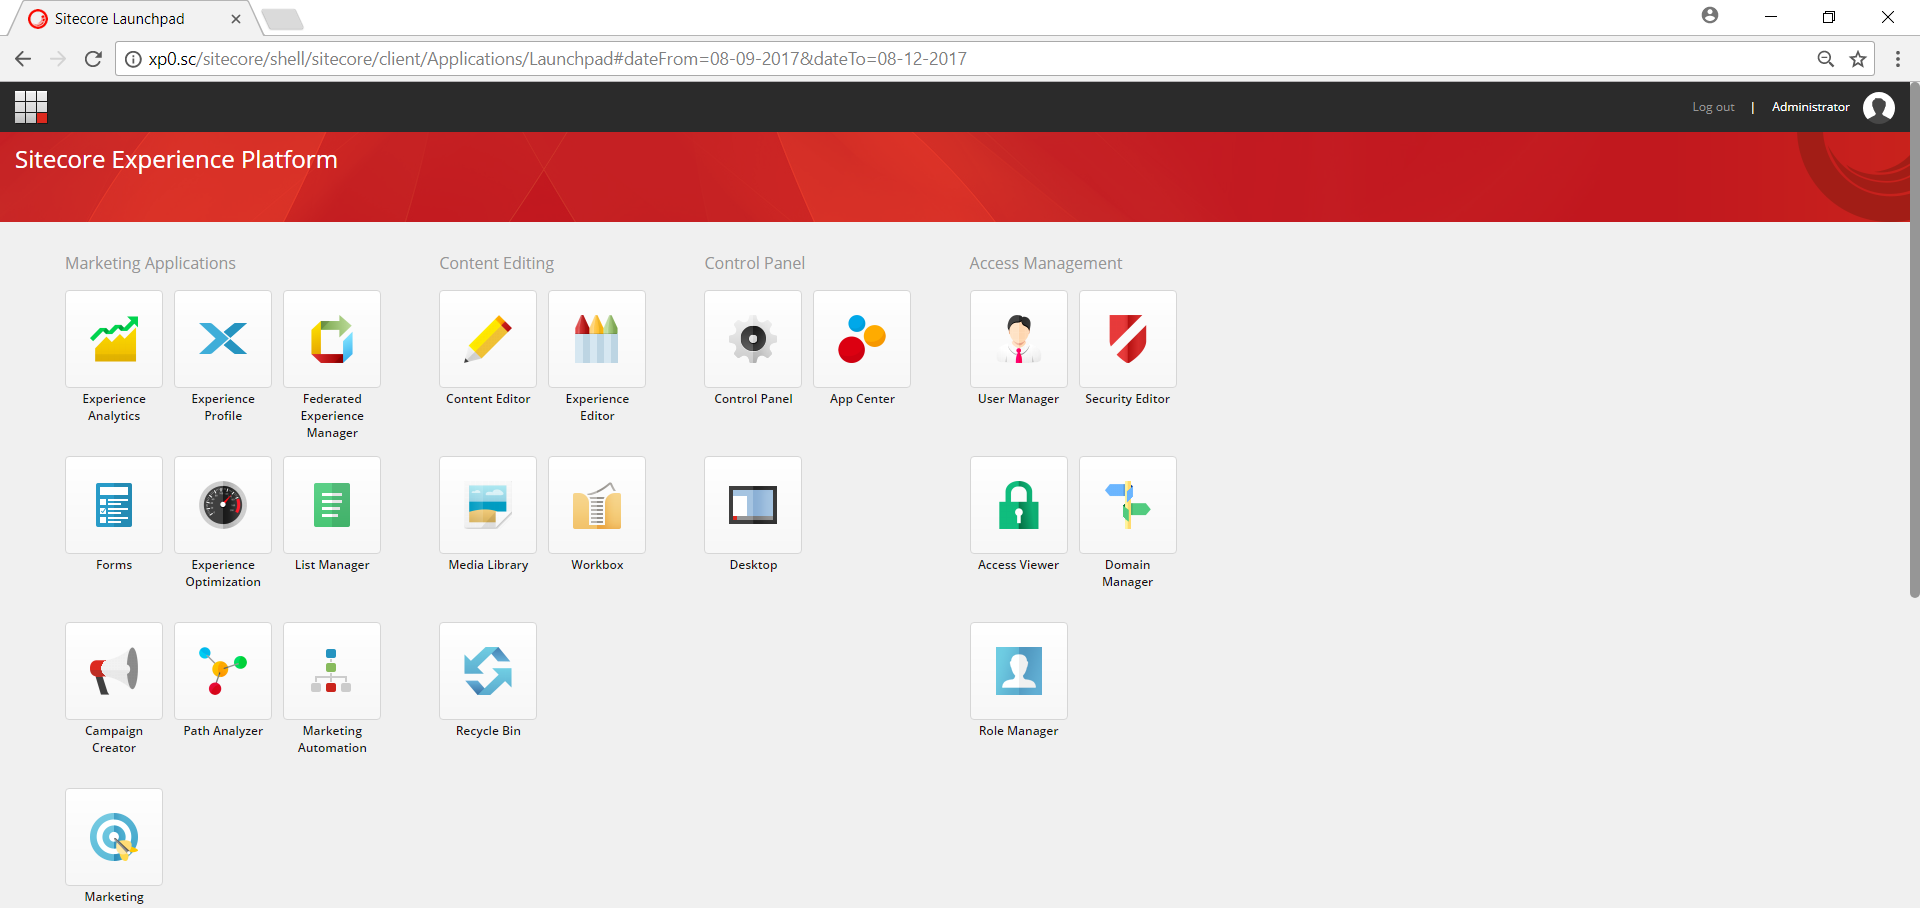Open Federated Experience Manager
This screenshot has height=908, width=1920.
pos(332,339)
